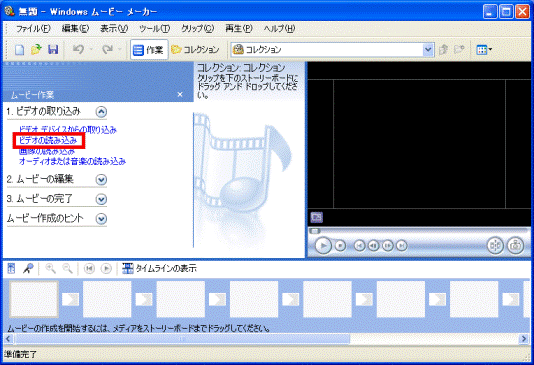The height and width of the screenshot is (365, 534).
Task: Click the Take Picture camera icon
Action: point(516,245)
